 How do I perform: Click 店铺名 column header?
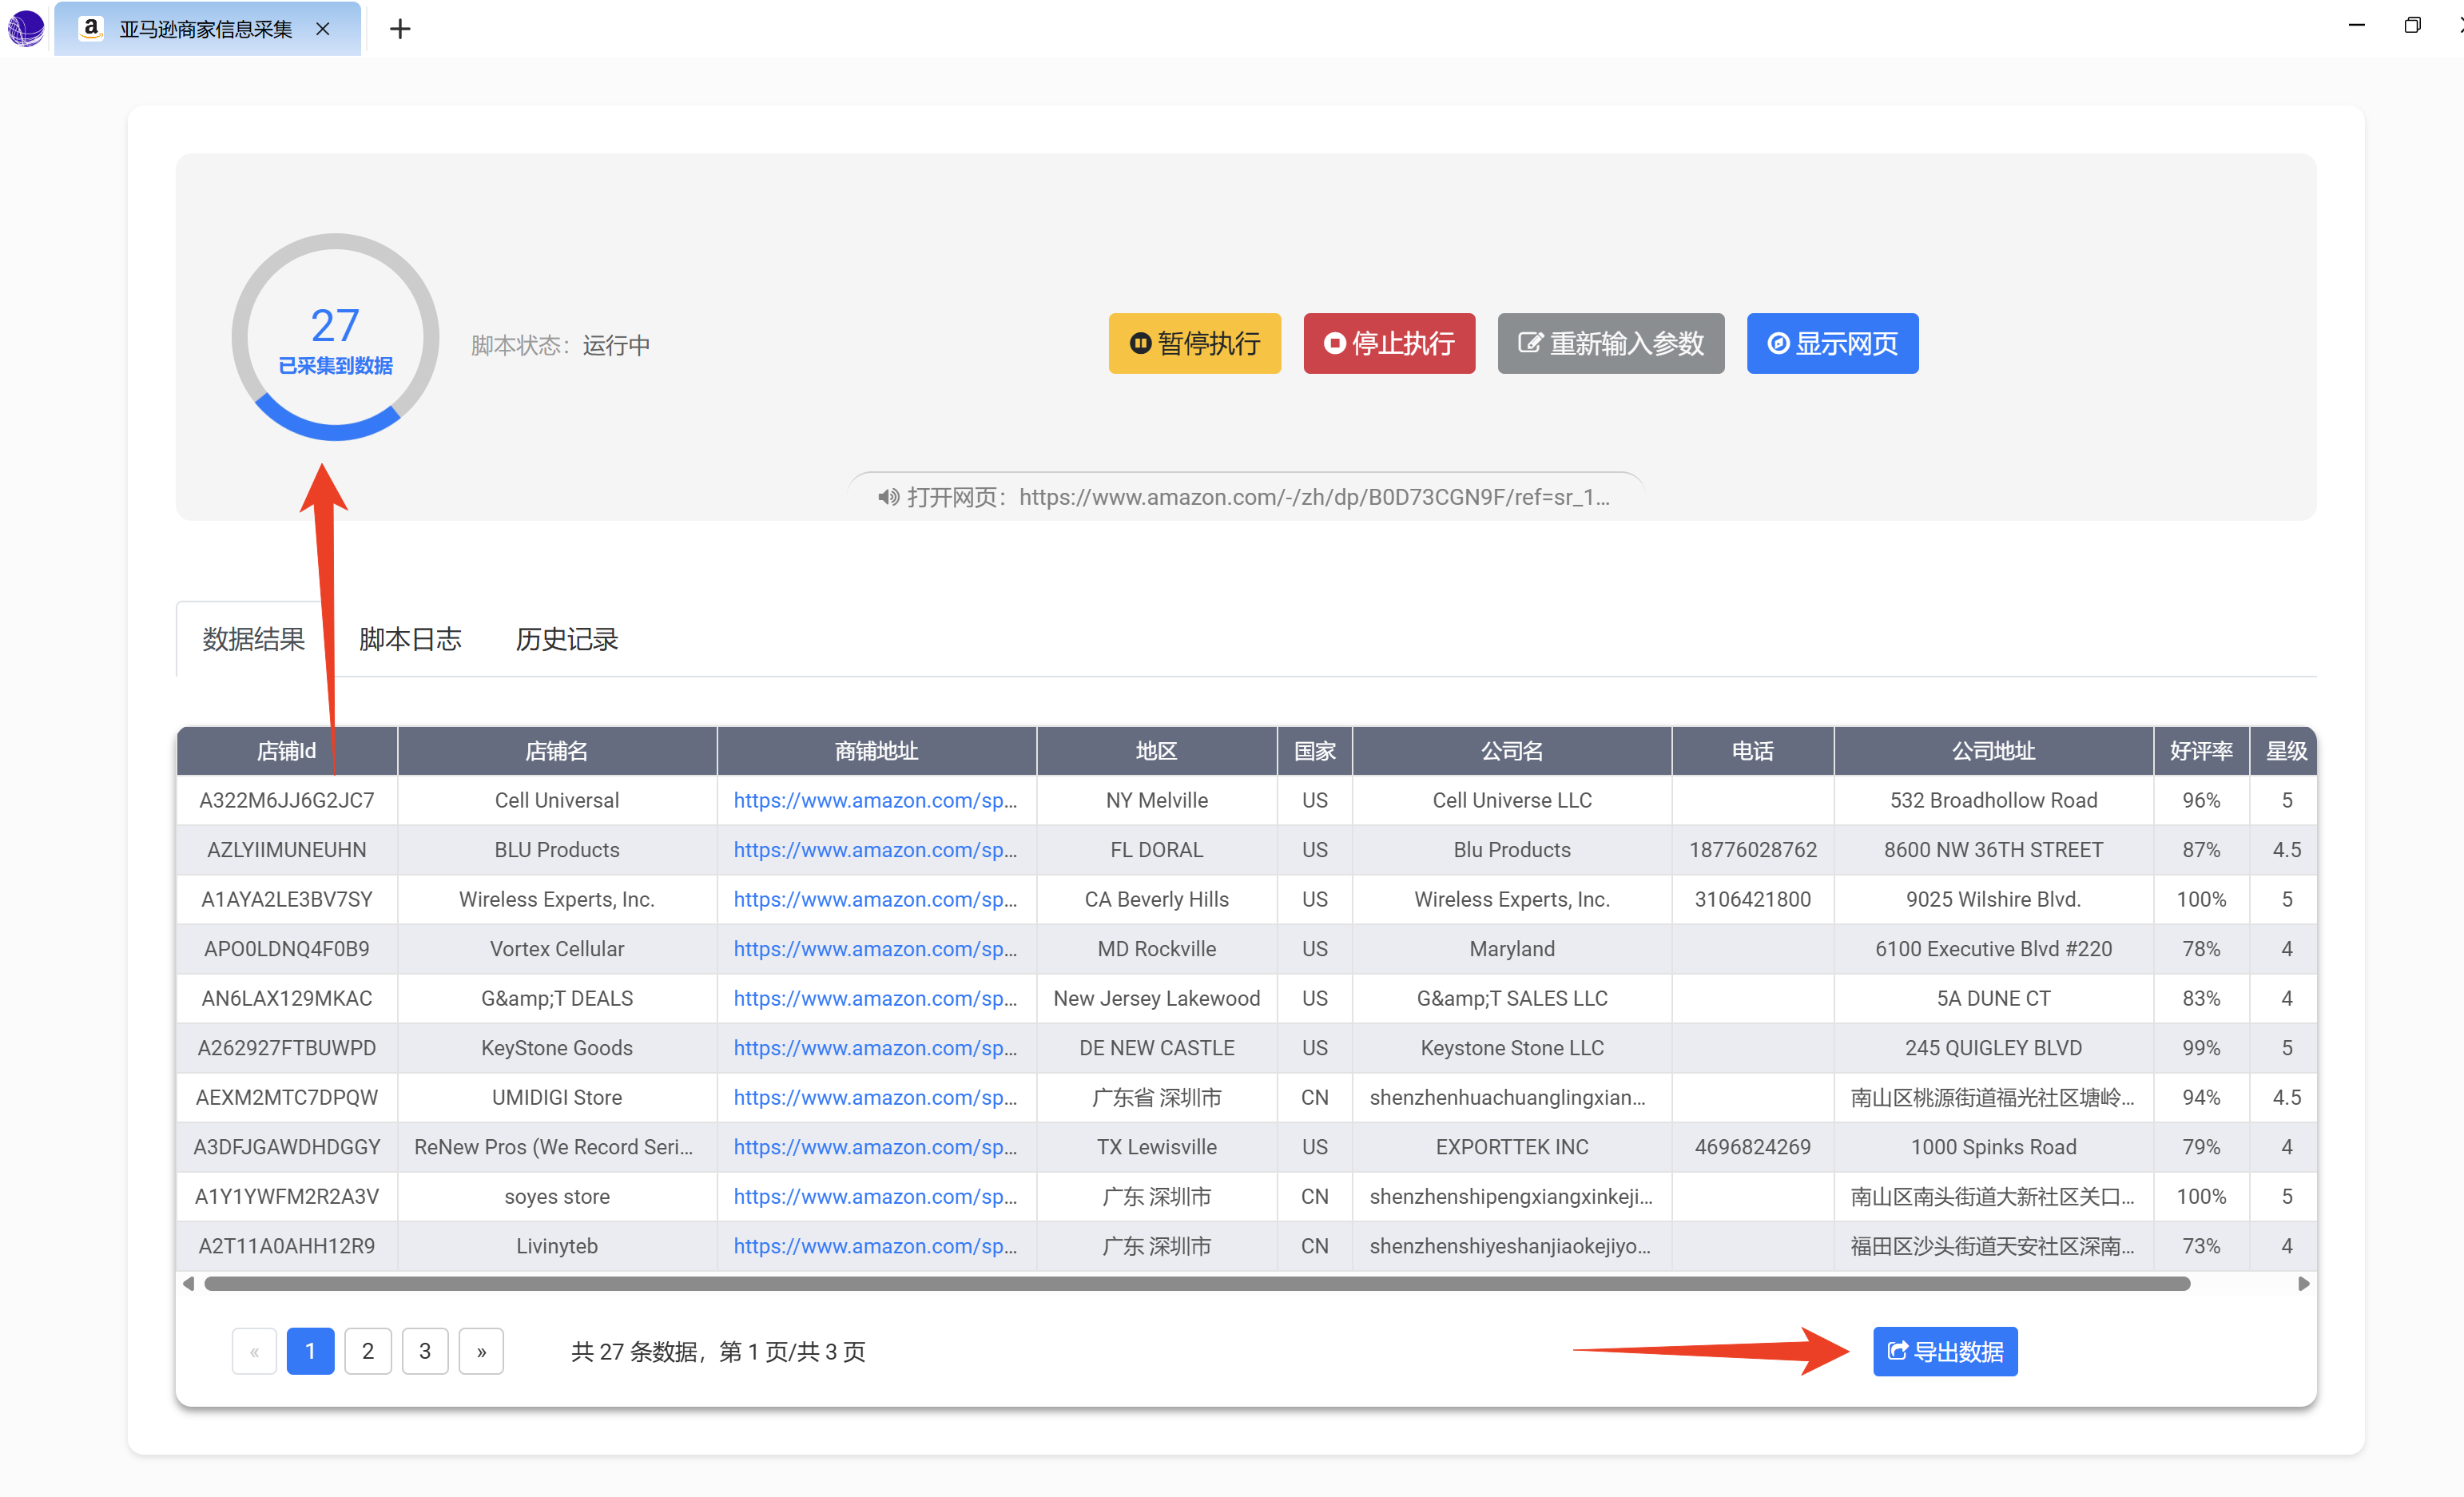(557, 751)
